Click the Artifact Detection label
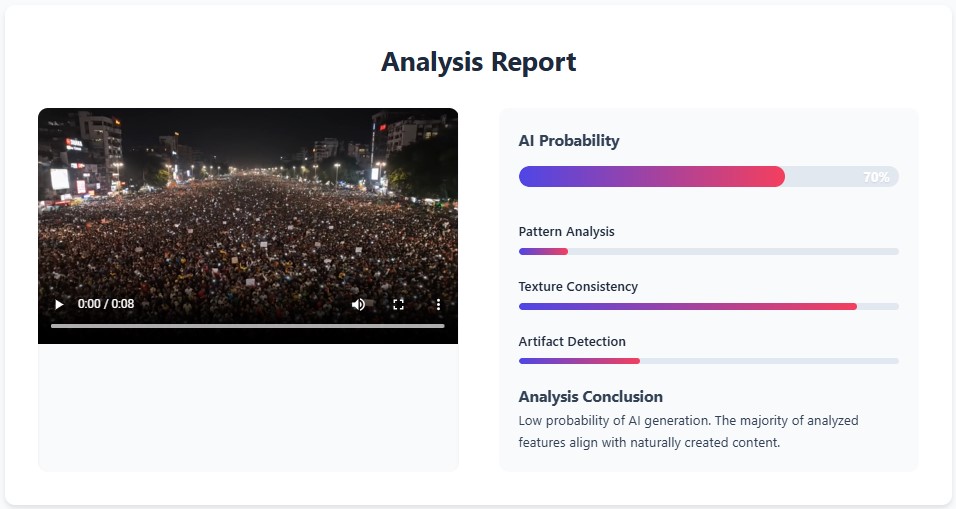 pos(572,341)
